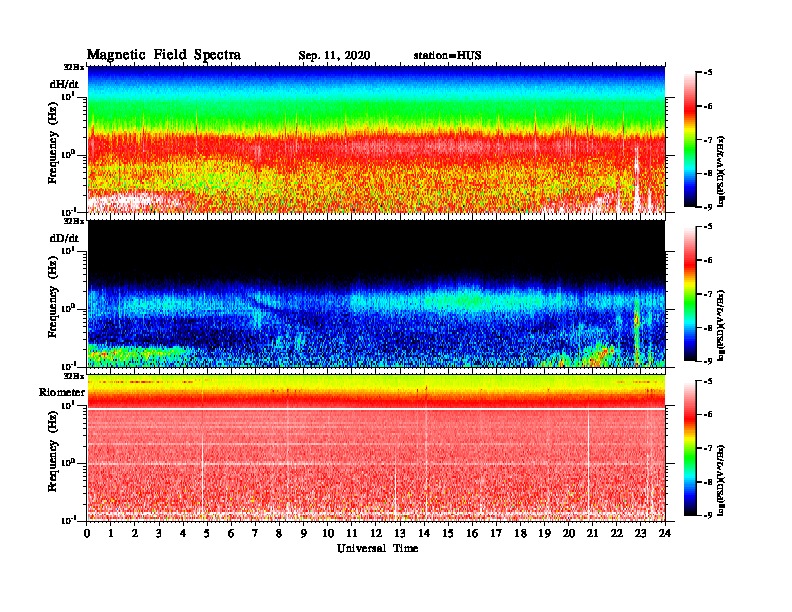
Task: Click the log PSD label beside dH/dt color scale
Action: coord(722,171)
